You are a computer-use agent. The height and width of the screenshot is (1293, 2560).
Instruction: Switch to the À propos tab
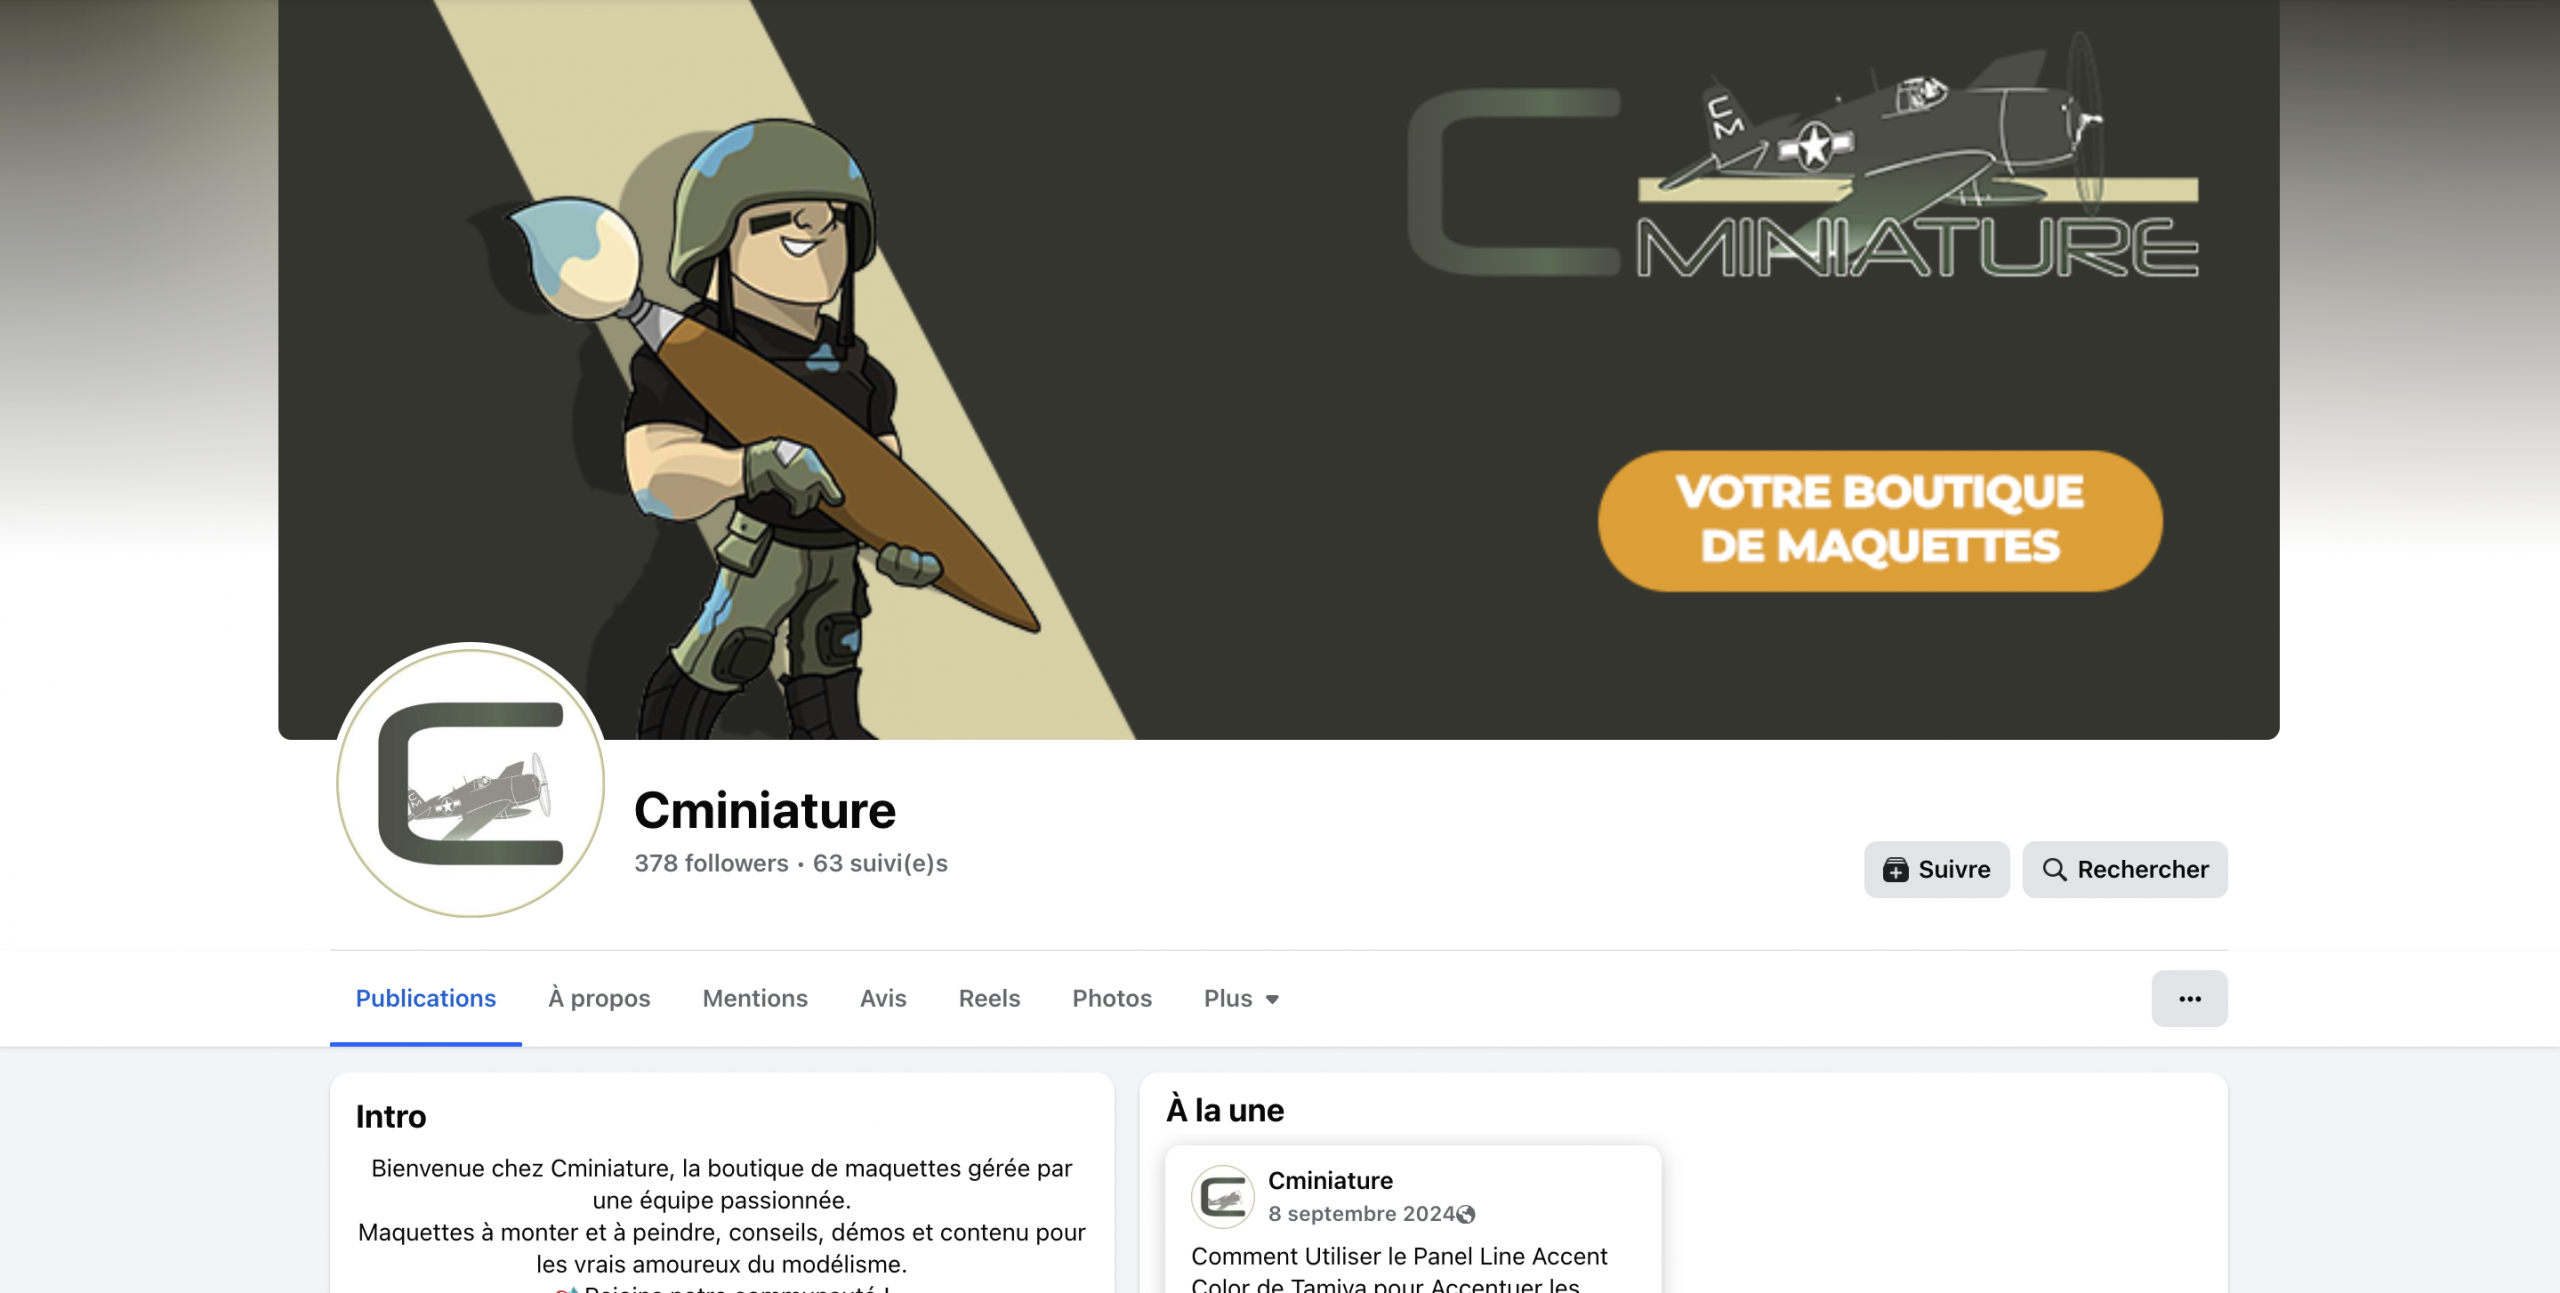pyautogui.click(x=599, y=998)
